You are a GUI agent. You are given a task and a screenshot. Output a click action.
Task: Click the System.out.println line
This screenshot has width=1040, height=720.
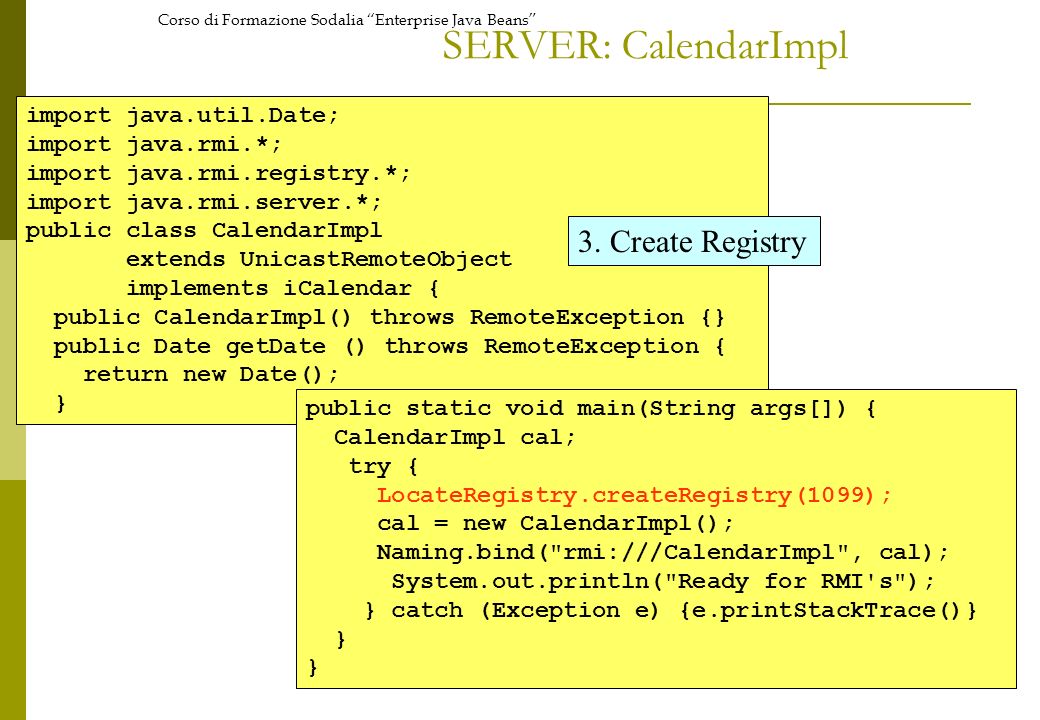coord(663,581)
